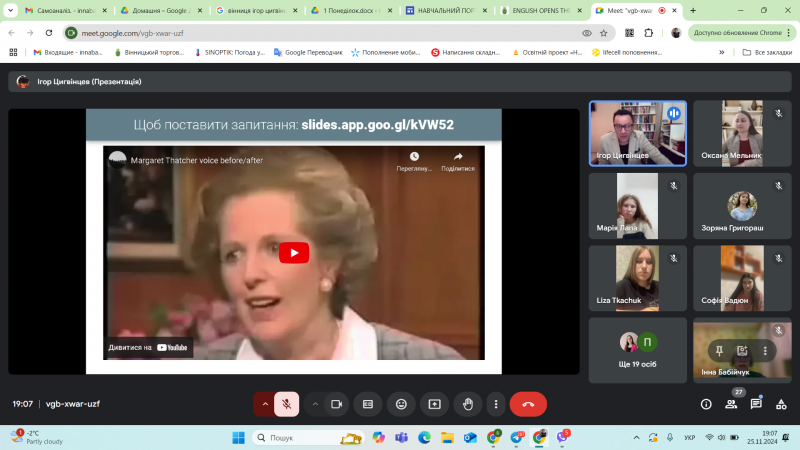Show hidden system tray icons
The image size is (800, 450).
tap(636, 437)
